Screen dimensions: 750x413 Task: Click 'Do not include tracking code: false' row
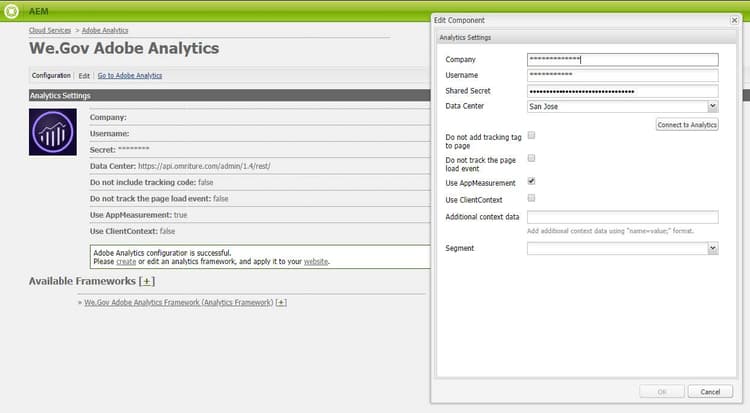[x=260, y=182]
